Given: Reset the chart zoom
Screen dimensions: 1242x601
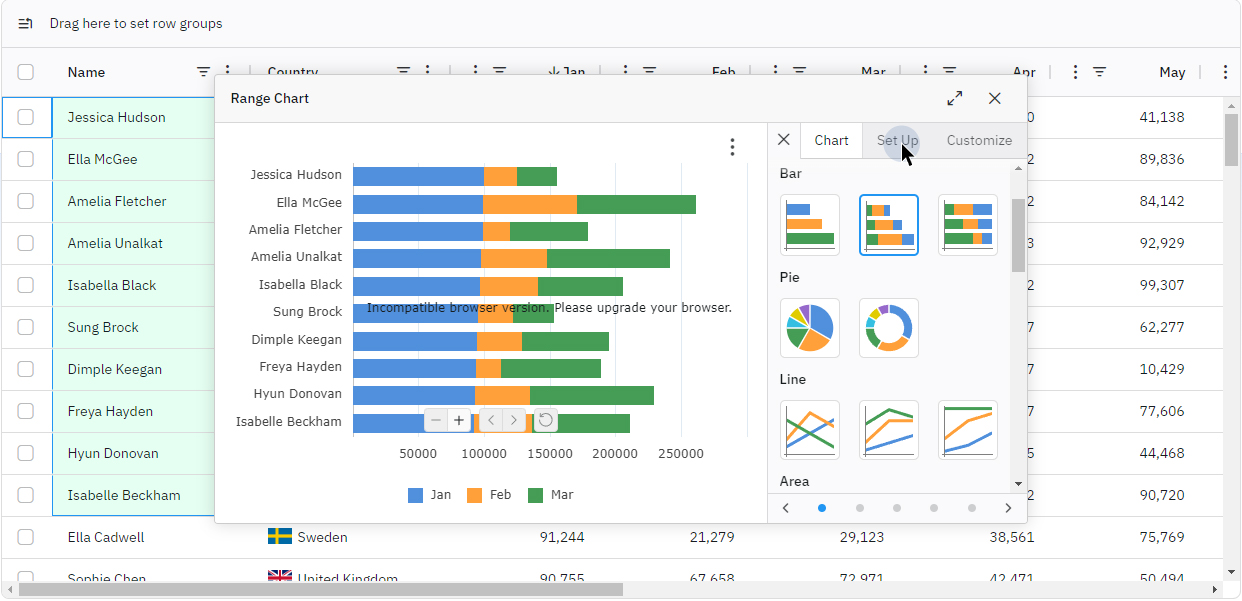Looking at the screenshot, I should [x=546, y=420].
